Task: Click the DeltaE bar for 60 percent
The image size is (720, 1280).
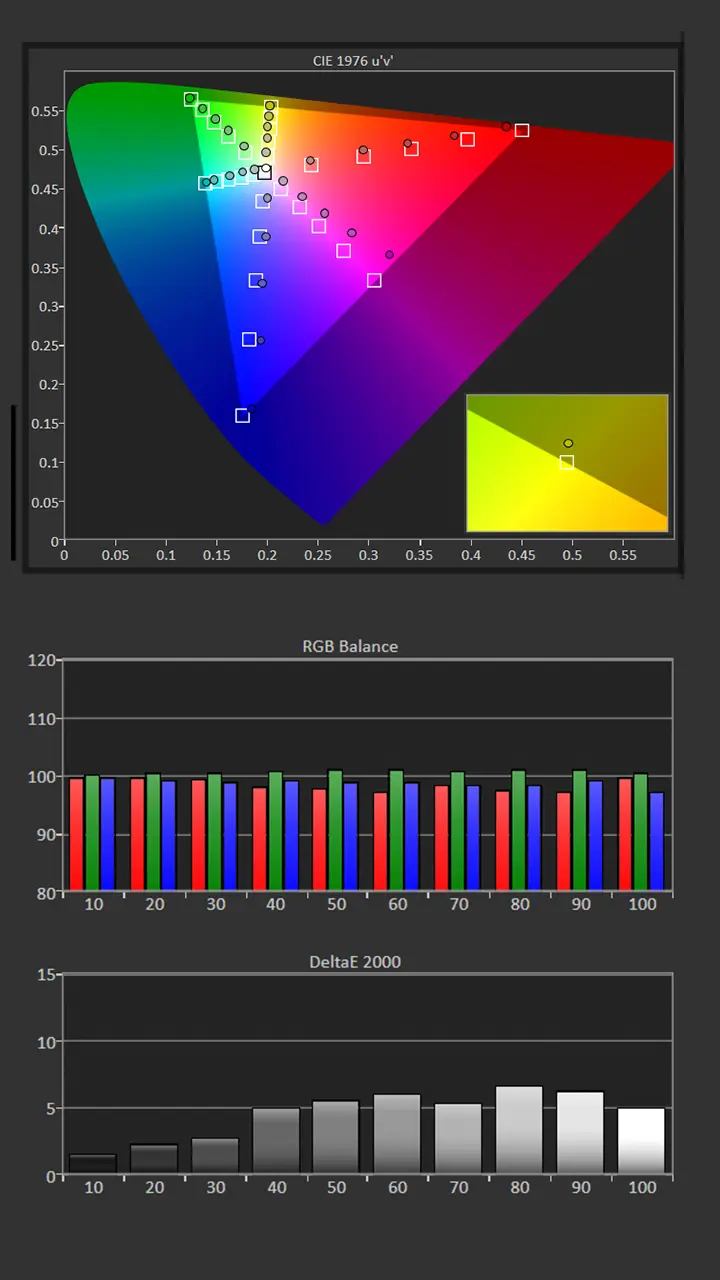Action: 398,1134
